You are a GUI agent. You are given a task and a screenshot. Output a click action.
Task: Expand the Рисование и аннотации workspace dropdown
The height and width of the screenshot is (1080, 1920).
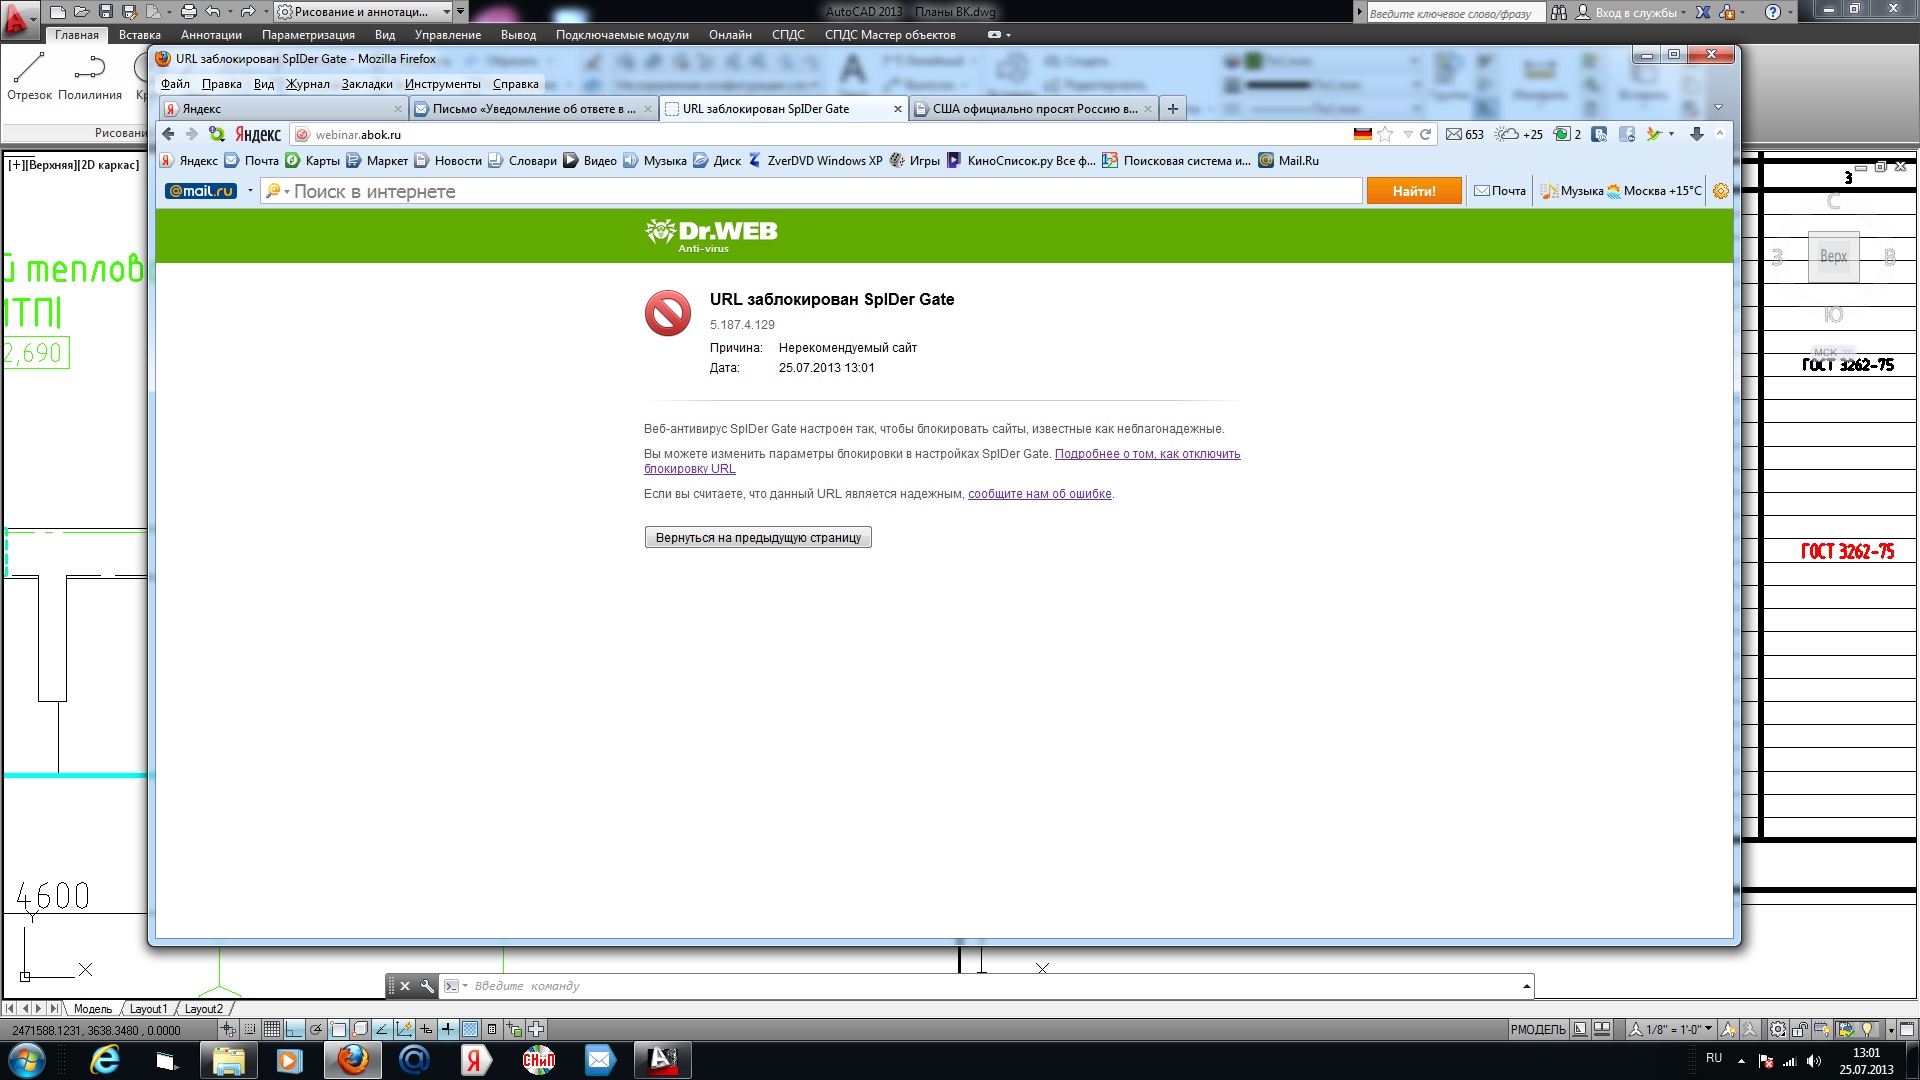pyautogui.click(x=447, y=12)
